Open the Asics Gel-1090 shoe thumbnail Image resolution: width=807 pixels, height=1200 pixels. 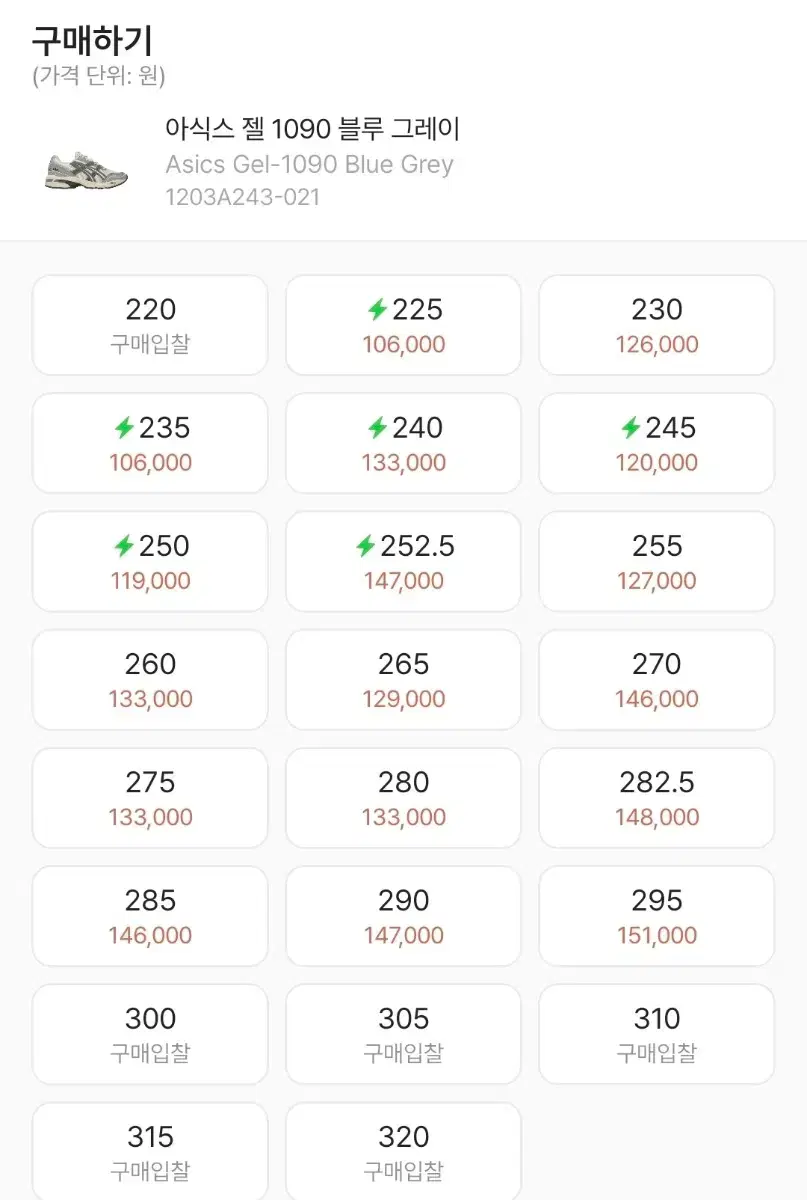(87, 168)
